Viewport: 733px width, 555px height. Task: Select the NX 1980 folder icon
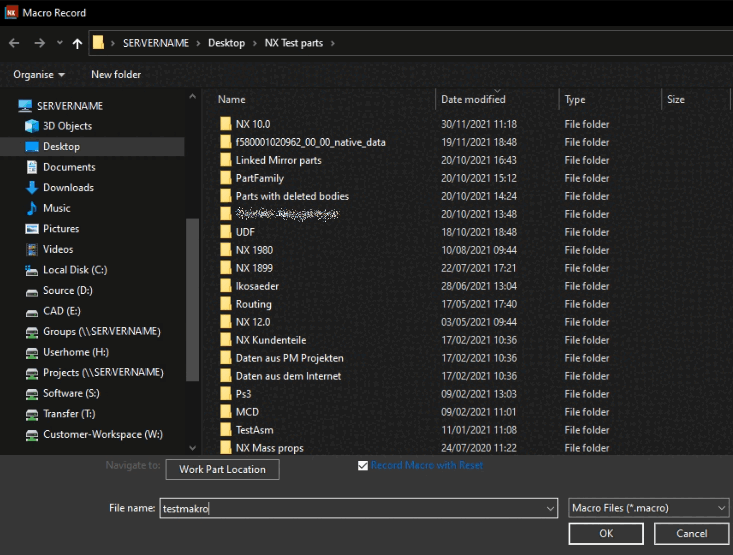tap(226, 250)
